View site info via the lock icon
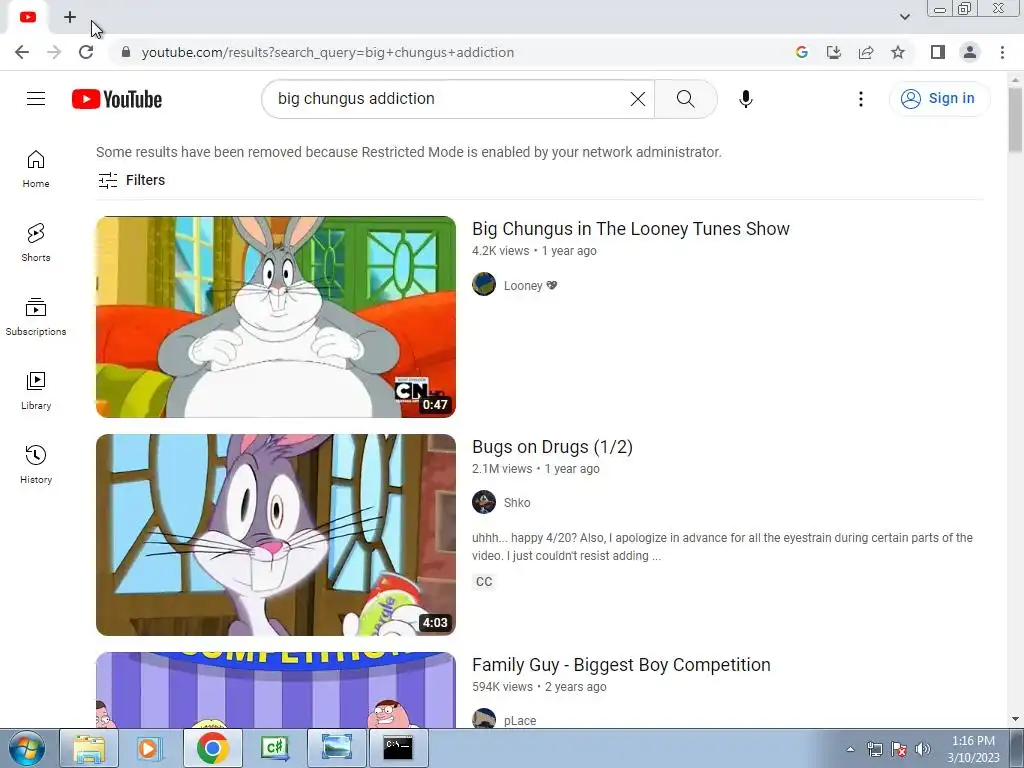 pos(126,52)
